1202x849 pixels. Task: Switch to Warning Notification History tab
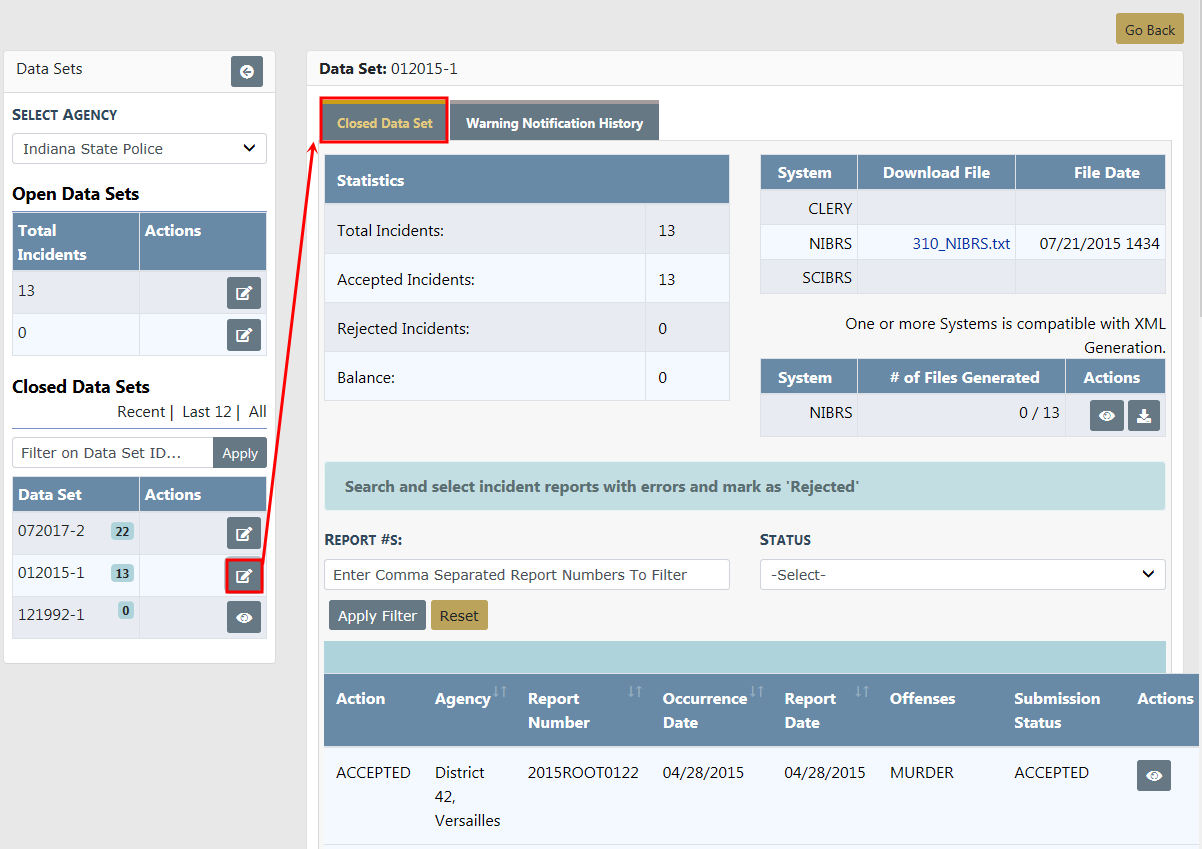554,123
